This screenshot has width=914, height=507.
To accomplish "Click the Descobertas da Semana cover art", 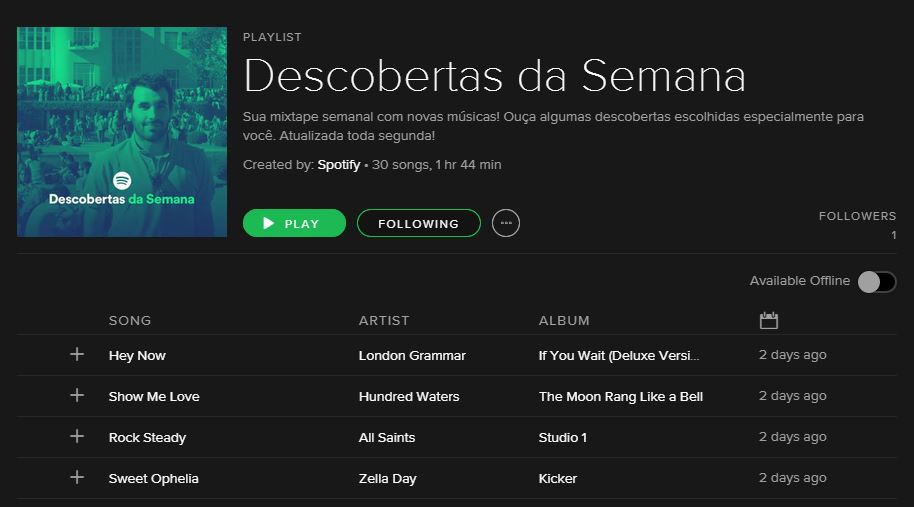I will 122,132.
